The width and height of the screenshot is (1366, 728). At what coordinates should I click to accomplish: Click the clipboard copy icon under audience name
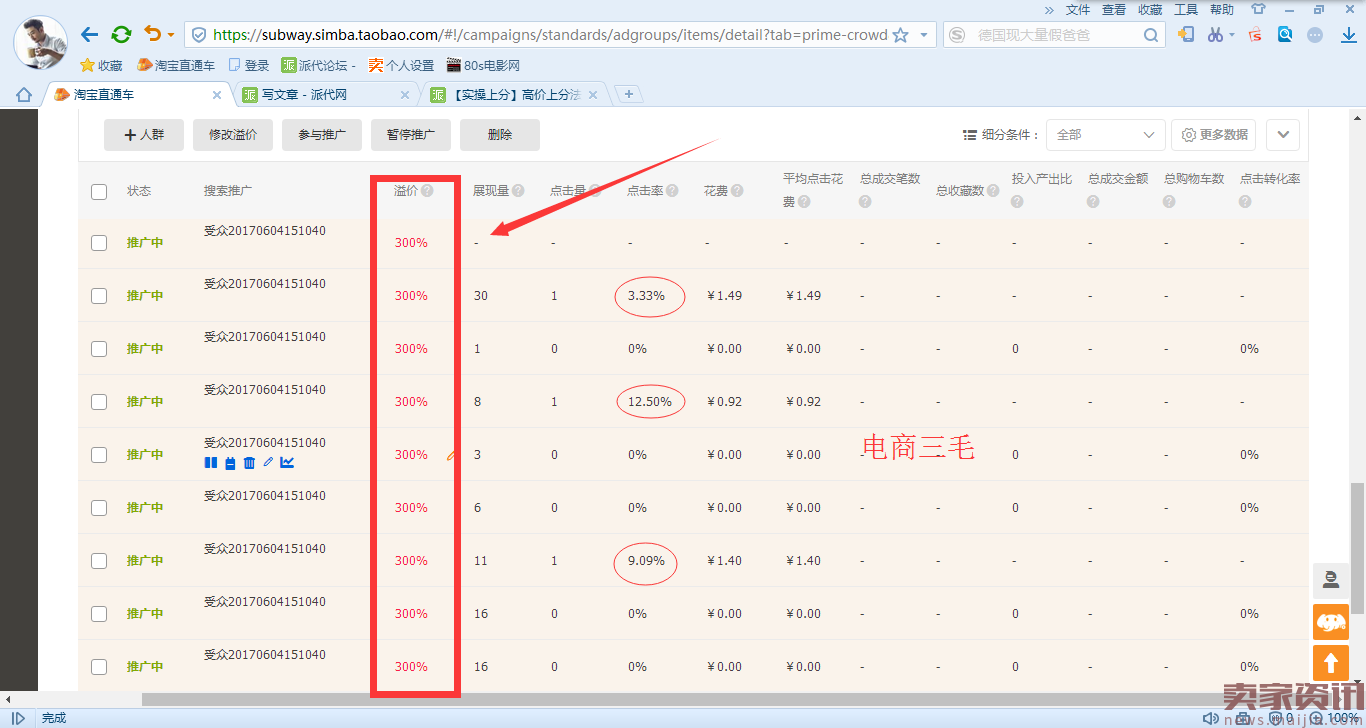pos(230,462)
